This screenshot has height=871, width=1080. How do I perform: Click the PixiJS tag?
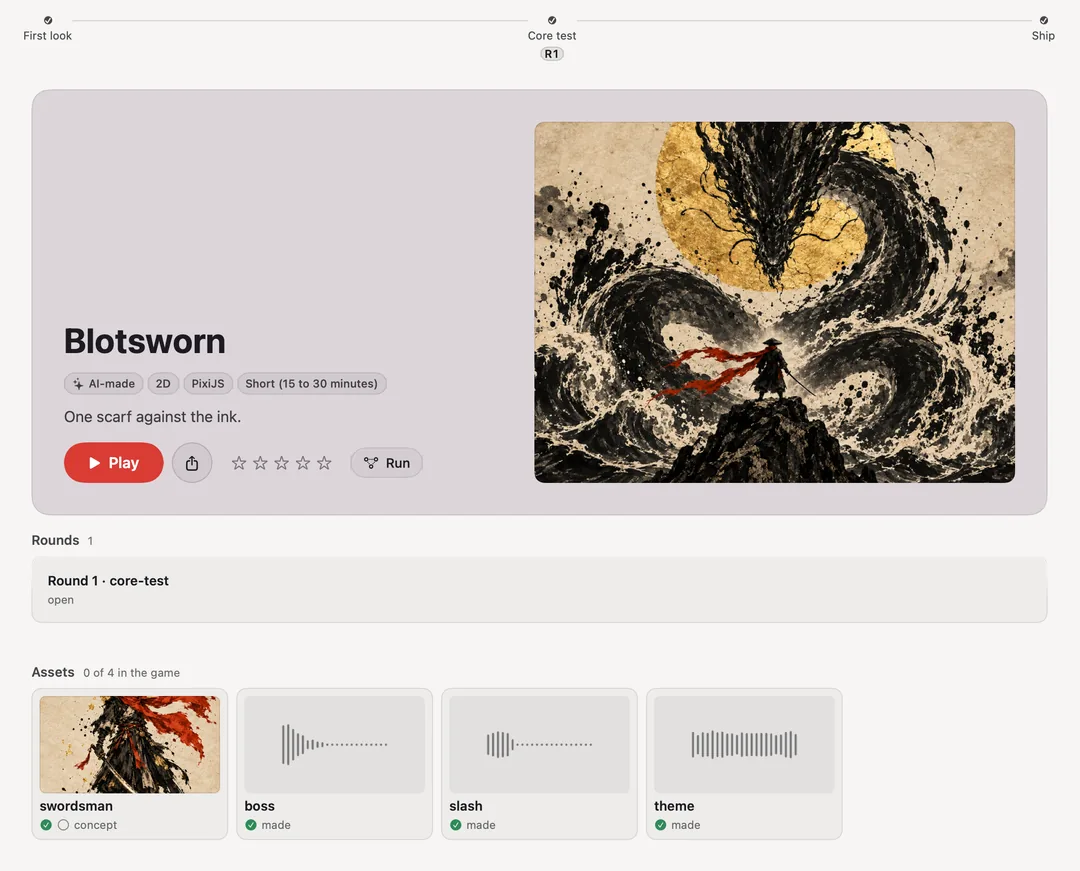click(208, 384)
